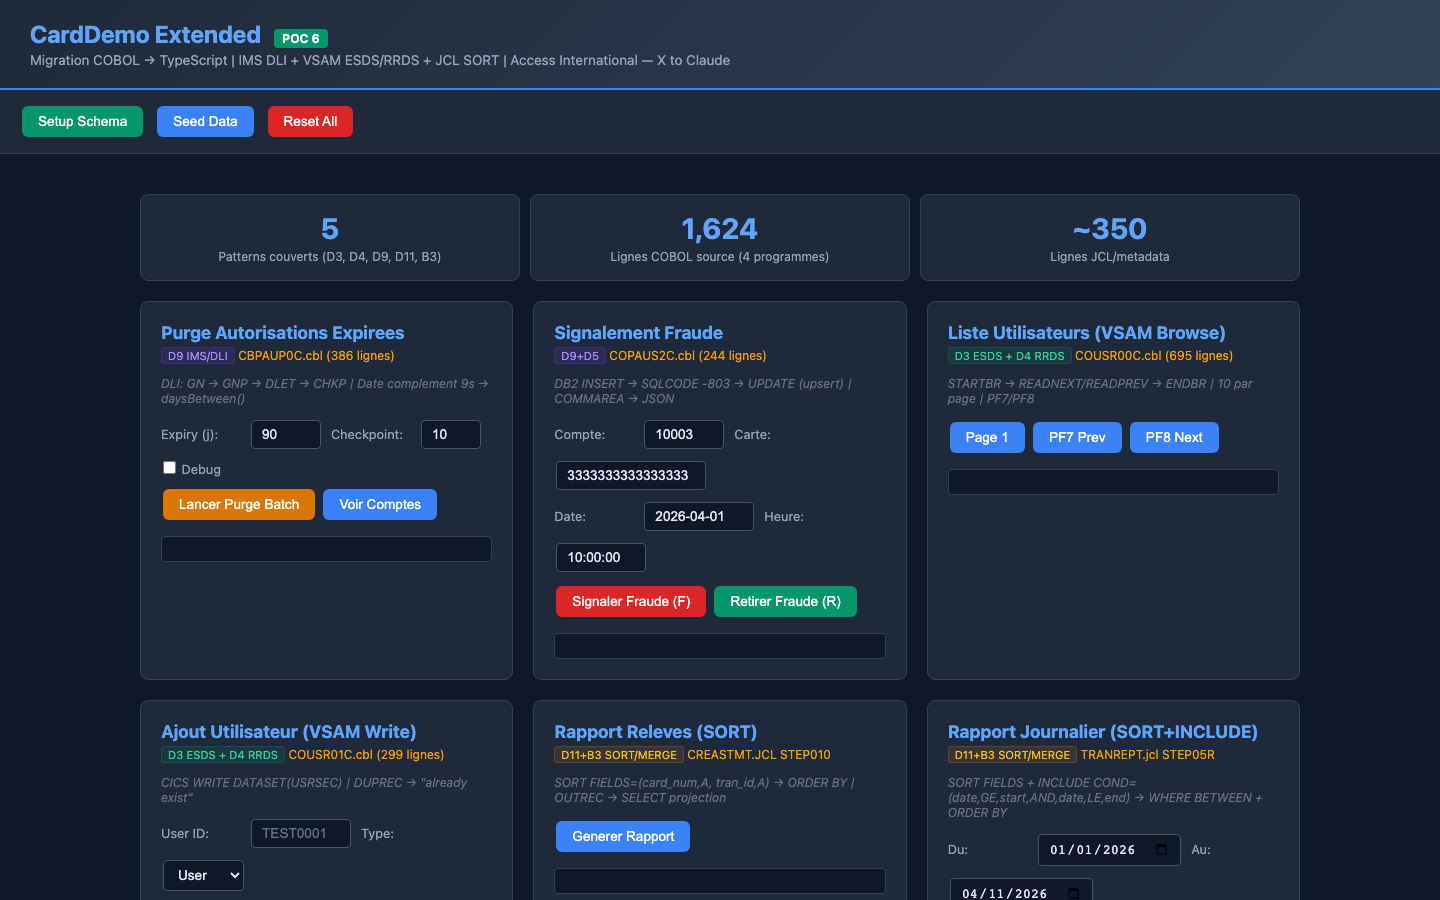Click the Setup Schema button
The image size is (1440, 900).
[x=82, y=121]
